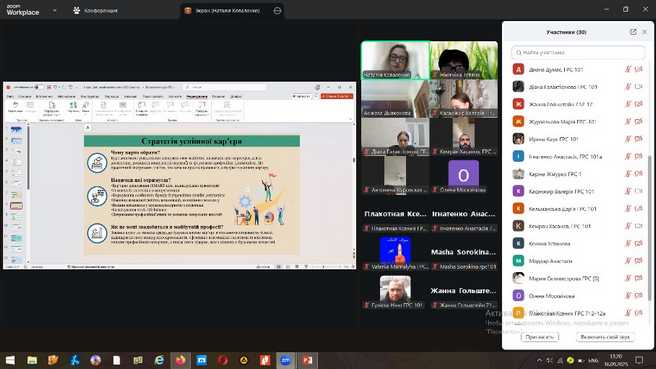Toggle camera icon for Оlena Мосейкова in list
The image size is (656, 369).
tap(638, 296)
